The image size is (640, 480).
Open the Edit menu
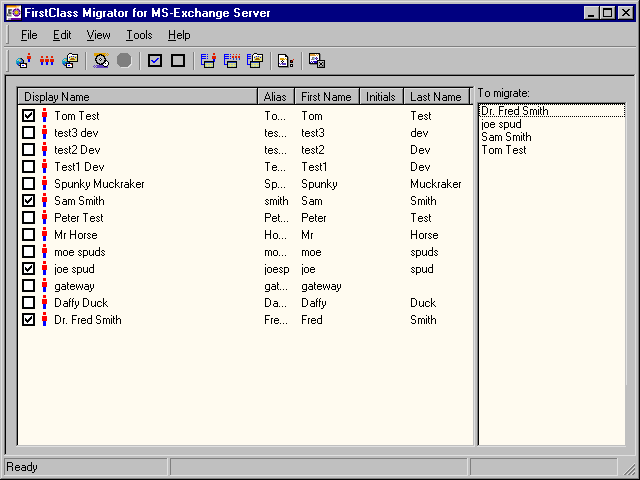[x=62, y=35]
